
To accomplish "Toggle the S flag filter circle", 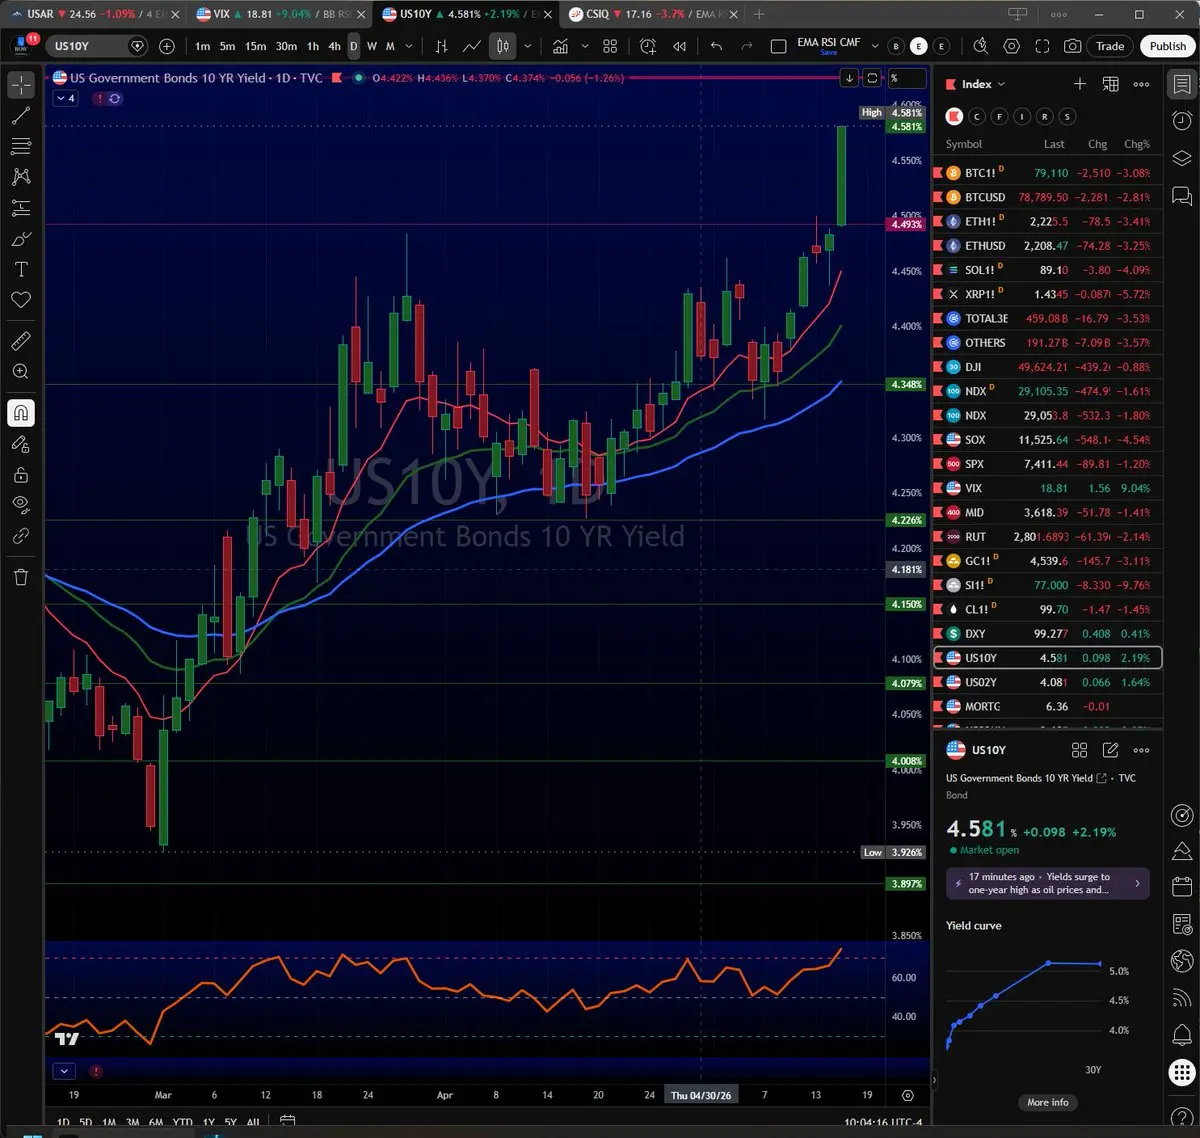I will (x=1067, y=116).
